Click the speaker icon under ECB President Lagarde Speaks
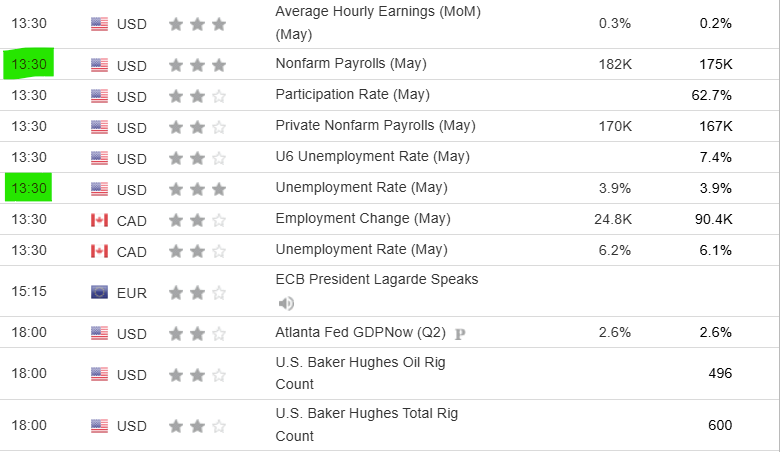This screenshot has width=783, height=452. point(286,303)
